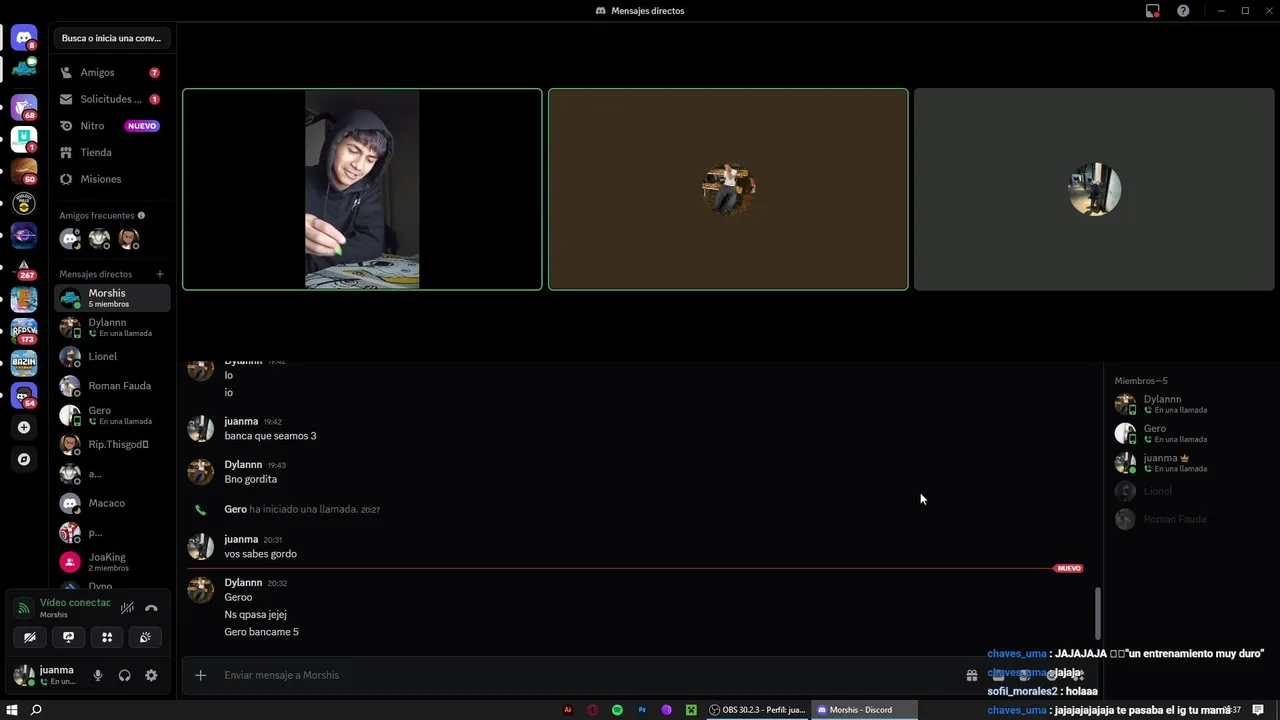Open the Discover servers compass icon
The height and width of the screenshot is (720, 1280).
pos(24,459)
